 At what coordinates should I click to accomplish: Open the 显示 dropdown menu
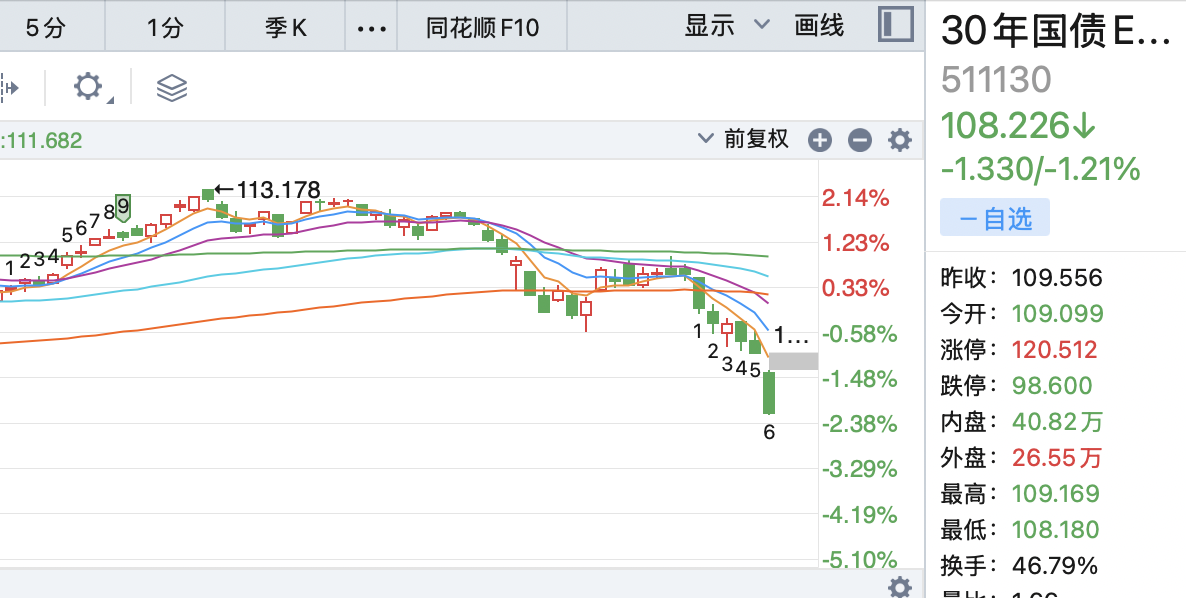(728, 26)
